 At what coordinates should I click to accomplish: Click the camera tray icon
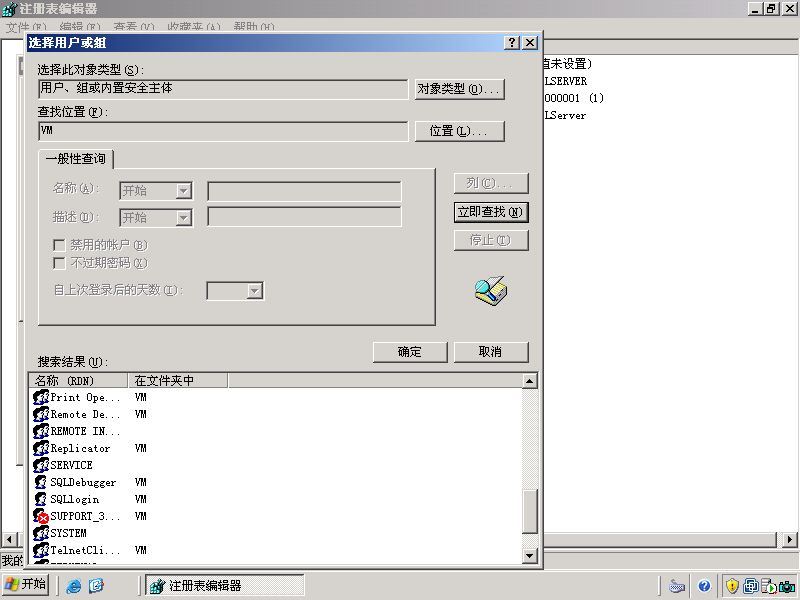point(787,586)
